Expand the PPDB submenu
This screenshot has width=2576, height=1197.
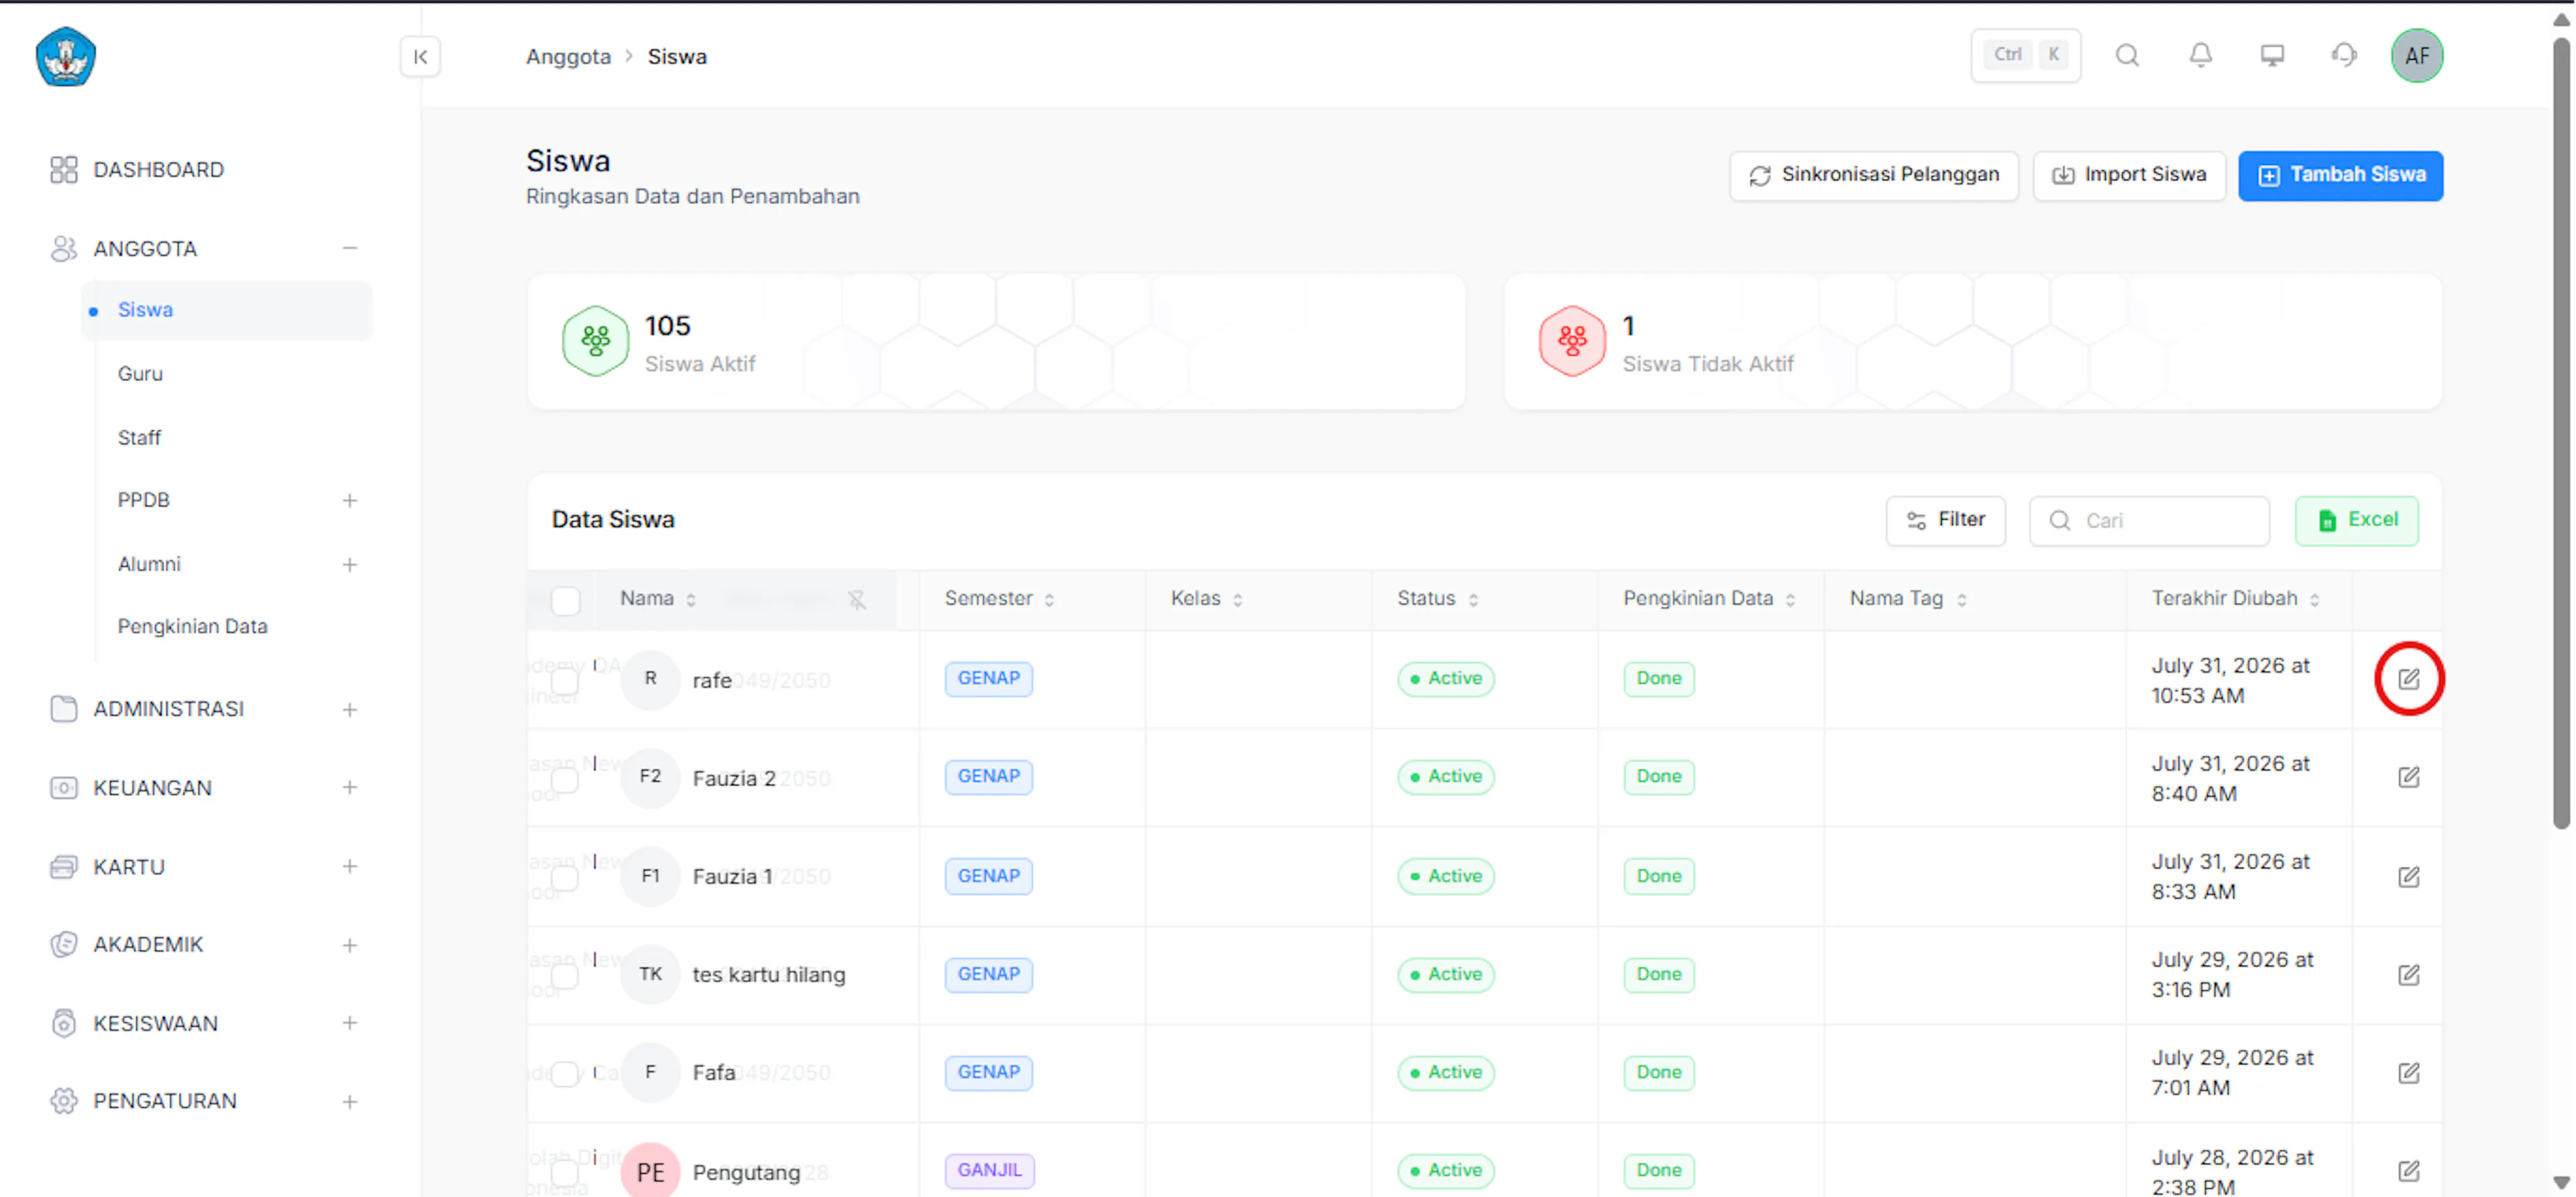pyautogui.click(x=350, y=500)
